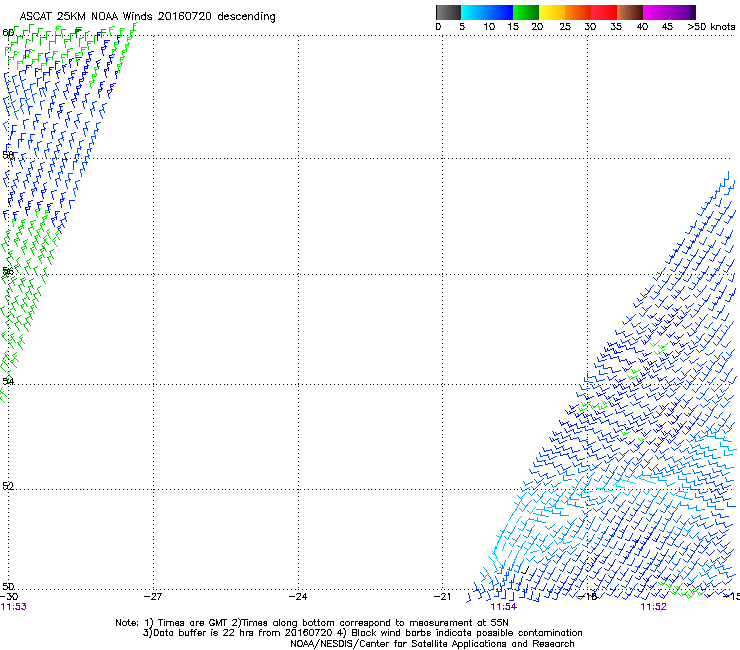
Task: Click the '>50 knots' legend label
Action: (x=711, y=27)
